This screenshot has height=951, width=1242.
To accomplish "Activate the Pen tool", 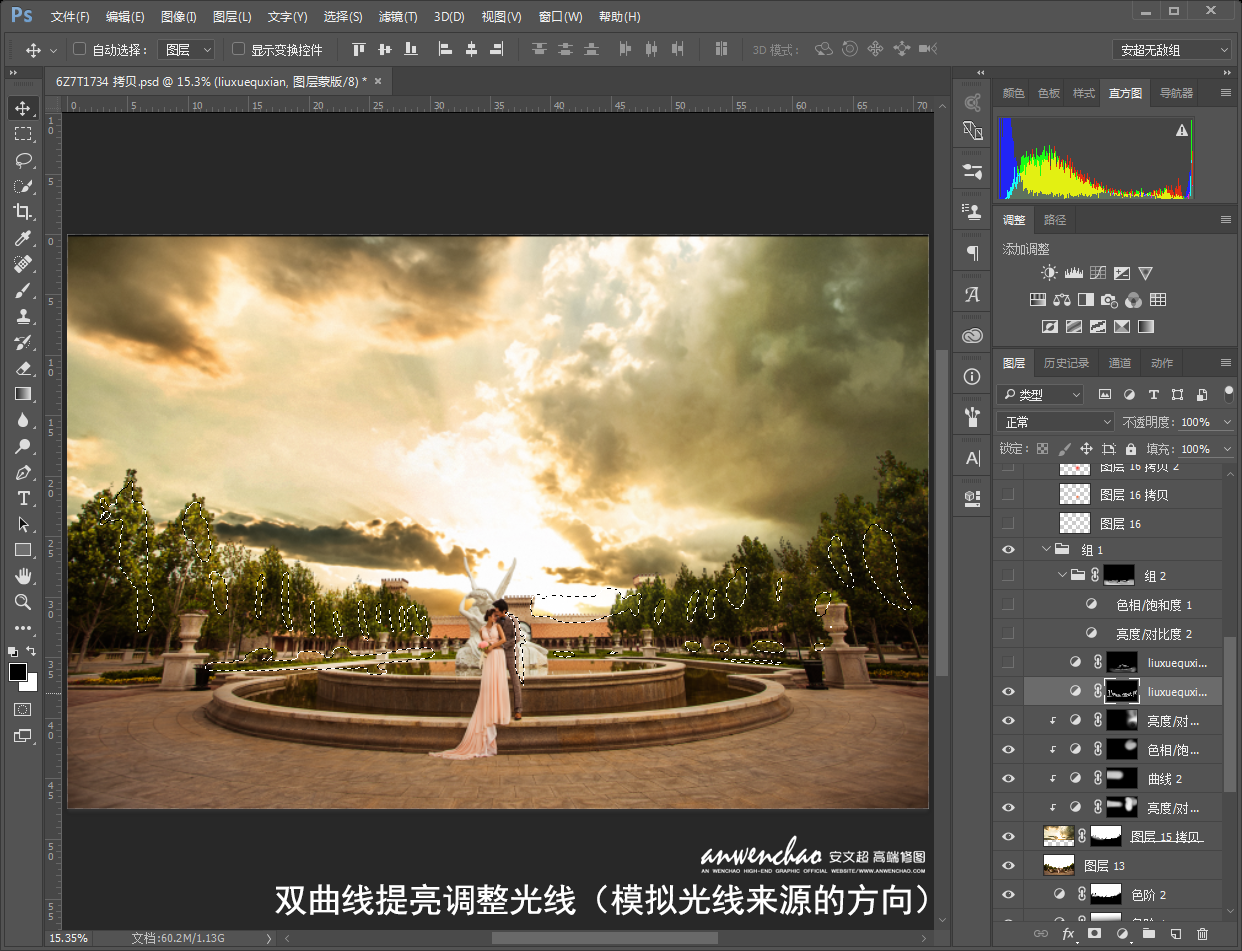I will (x=23, y=472).
